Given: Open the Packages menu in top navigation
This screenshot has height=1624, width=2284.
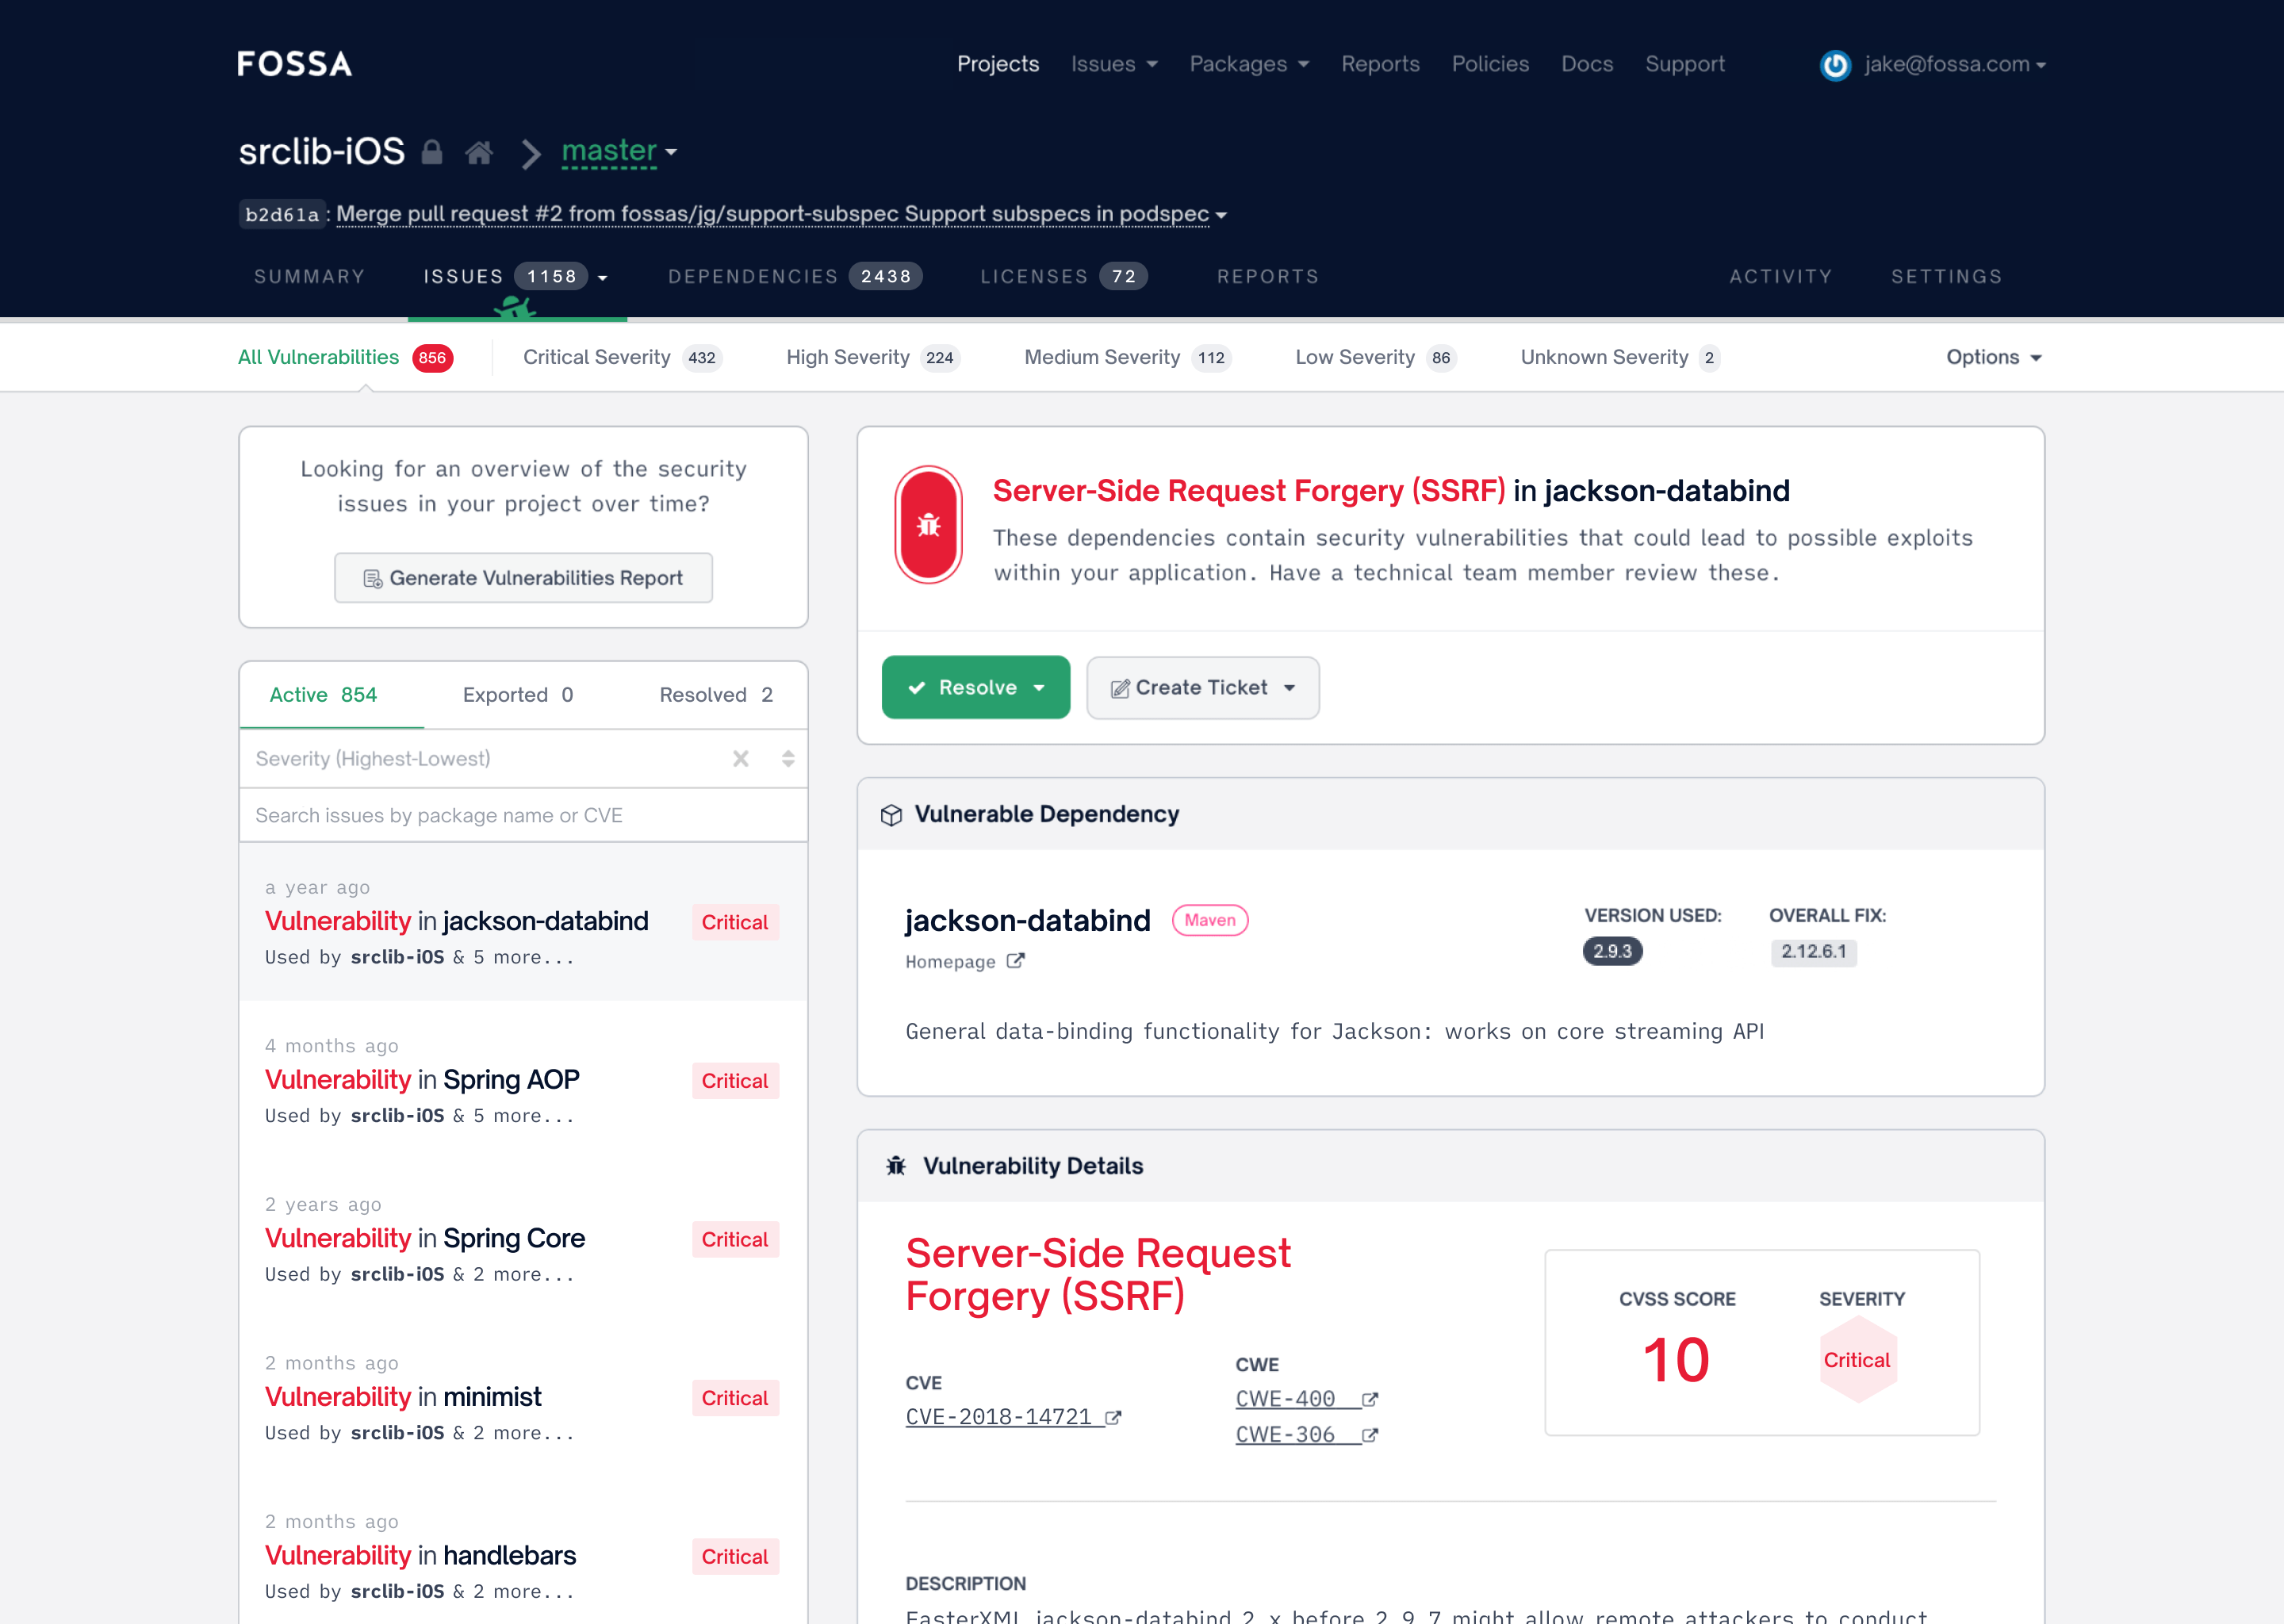Looking at the screenshot, I should 1249,64.
